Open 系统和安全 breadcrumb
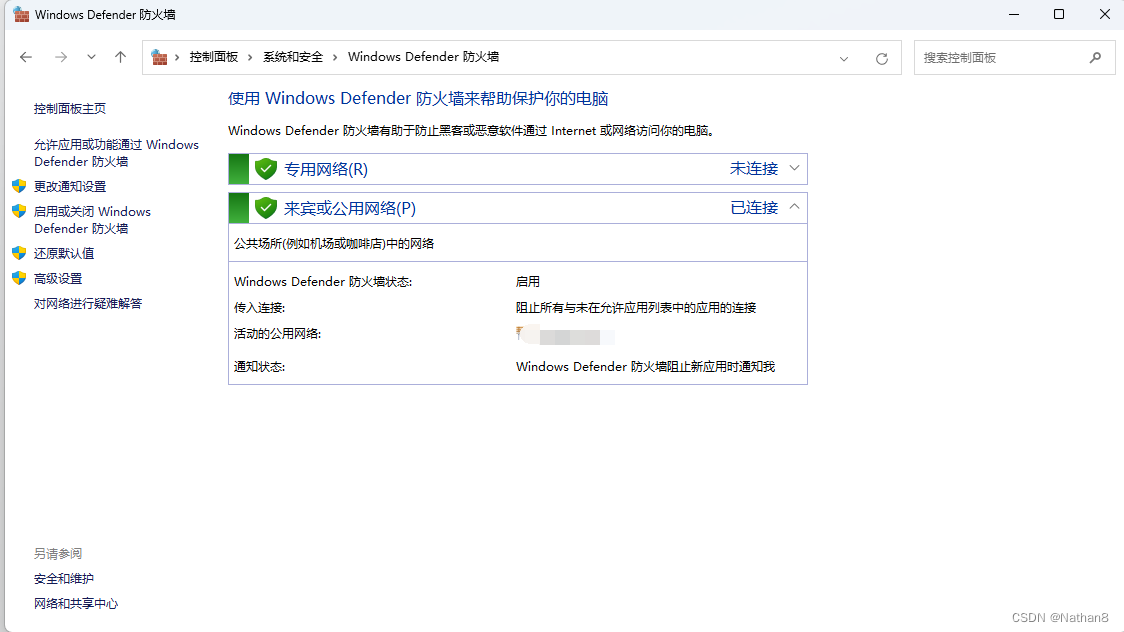Image resolution: width=1124 pixels, height=632 pixels. point(293,57)
